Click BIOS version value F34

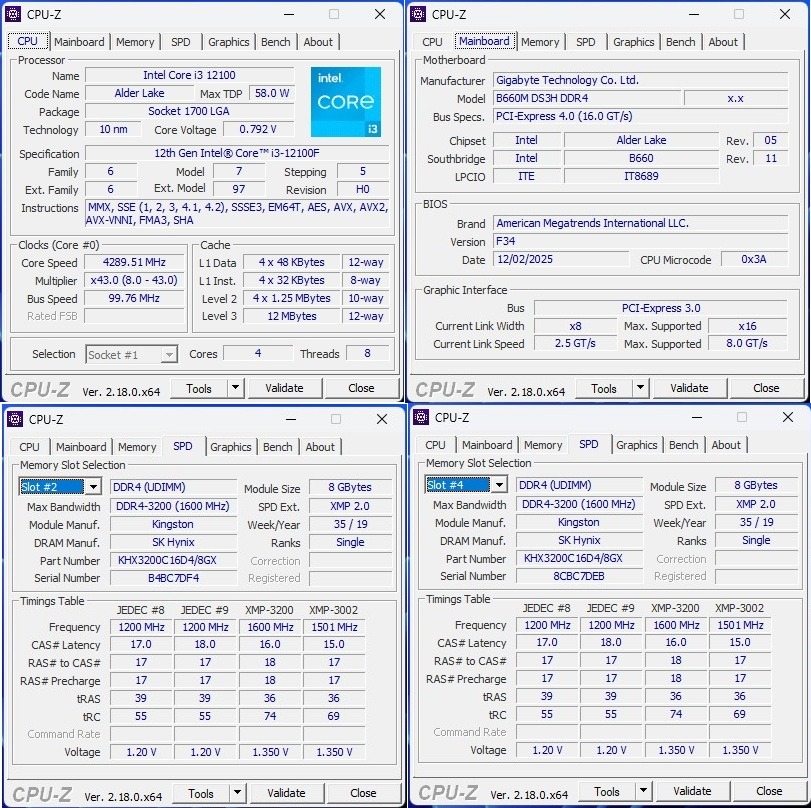click(640, 241)
